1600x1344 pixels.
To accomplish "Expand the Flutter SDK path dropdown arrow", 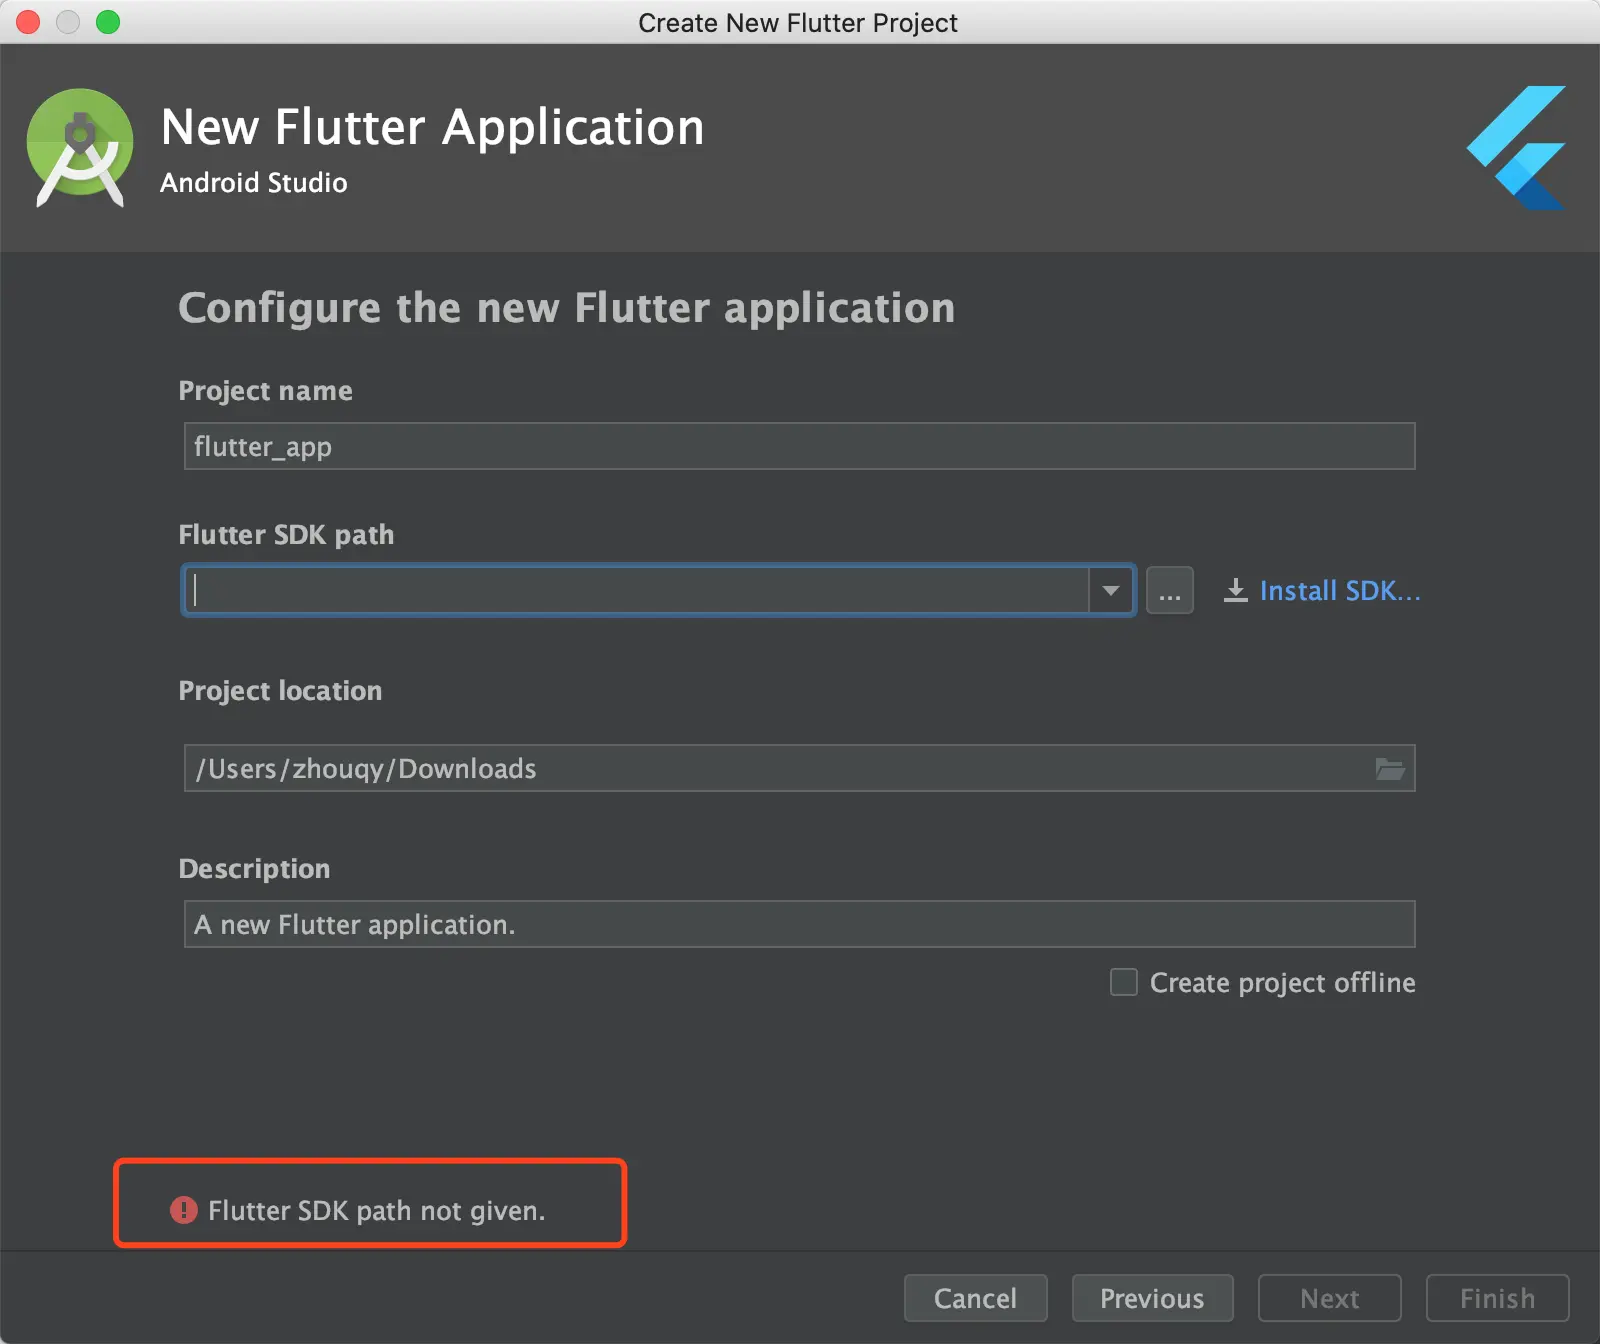I will (1111, 591).
